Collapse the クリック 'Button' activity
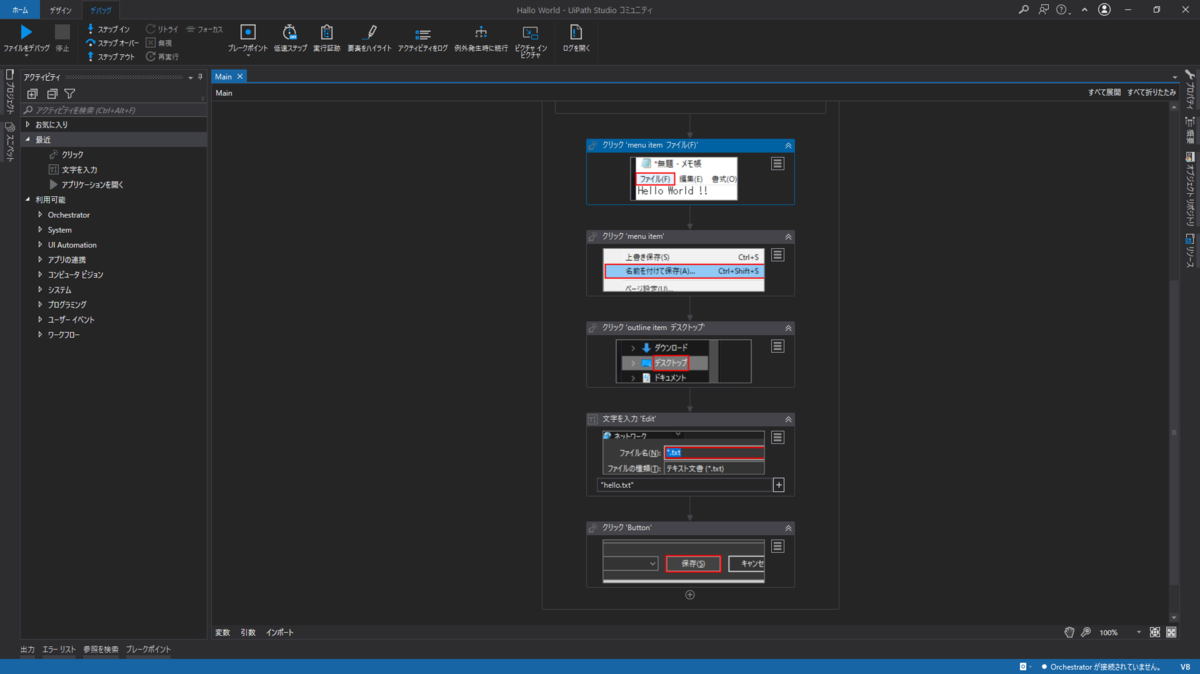This screenshot has height=674, width=1200. coord(788,528)
